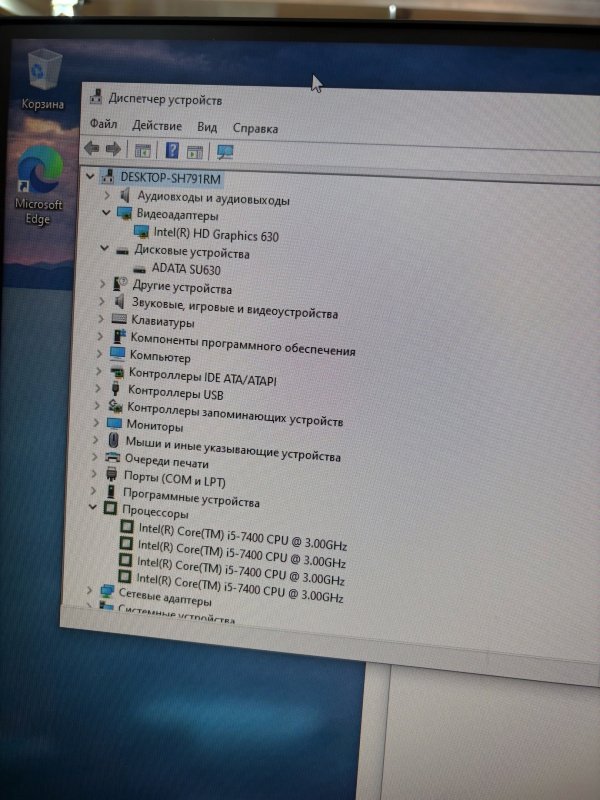Screen dimensions: 600x800
Task: Click the action pane toolbar icon next to Help
Action: pos(194,152)
